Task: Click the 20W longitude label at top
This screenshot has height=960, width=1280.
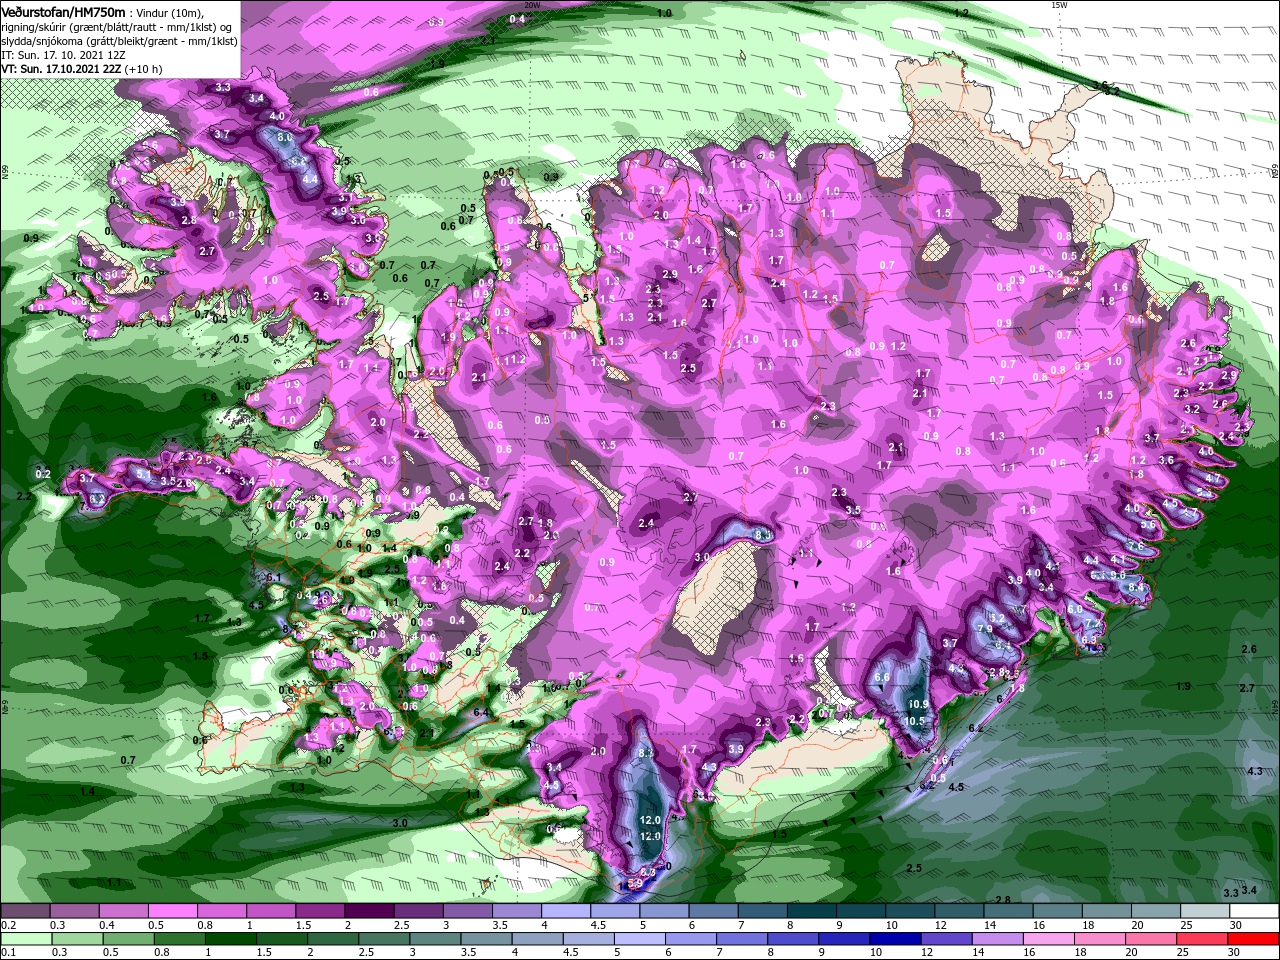Action: (x=531, y=5)
